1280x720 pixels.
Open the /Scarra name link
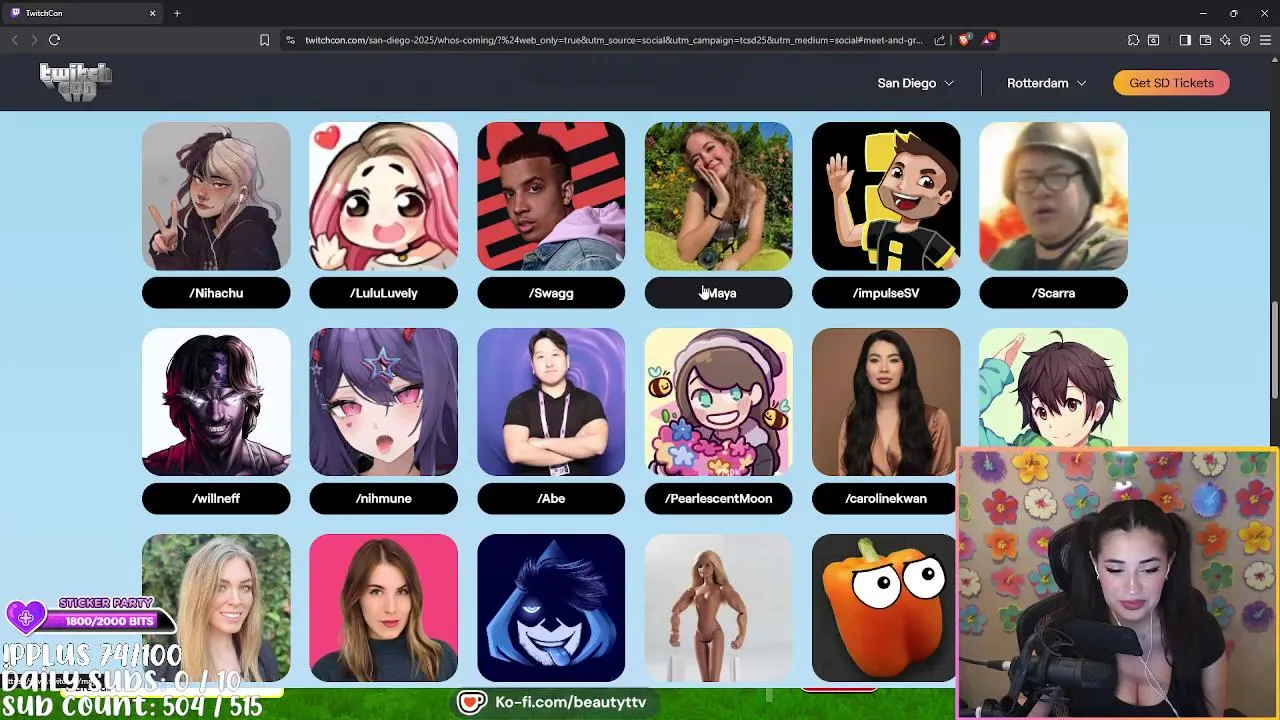click(1053, 293)
